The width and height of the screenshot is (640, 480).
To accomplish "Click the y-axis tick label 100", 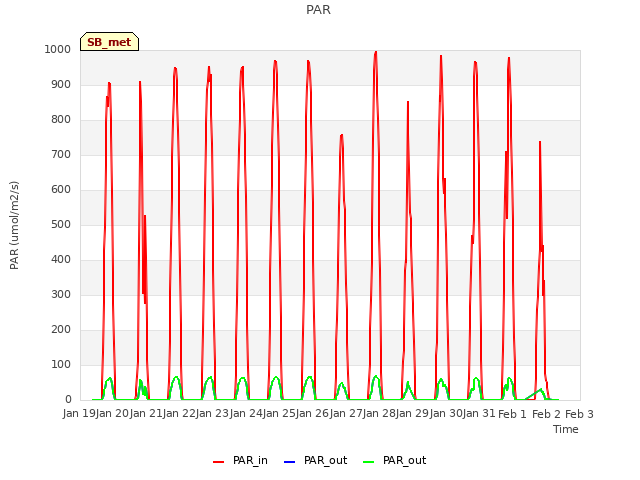I will [61, 364].
